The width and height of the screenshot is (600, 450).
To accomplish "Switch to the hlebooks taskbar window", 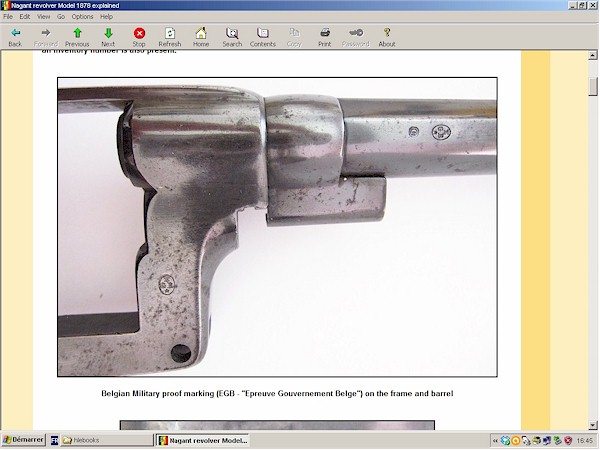I will 107,440.
